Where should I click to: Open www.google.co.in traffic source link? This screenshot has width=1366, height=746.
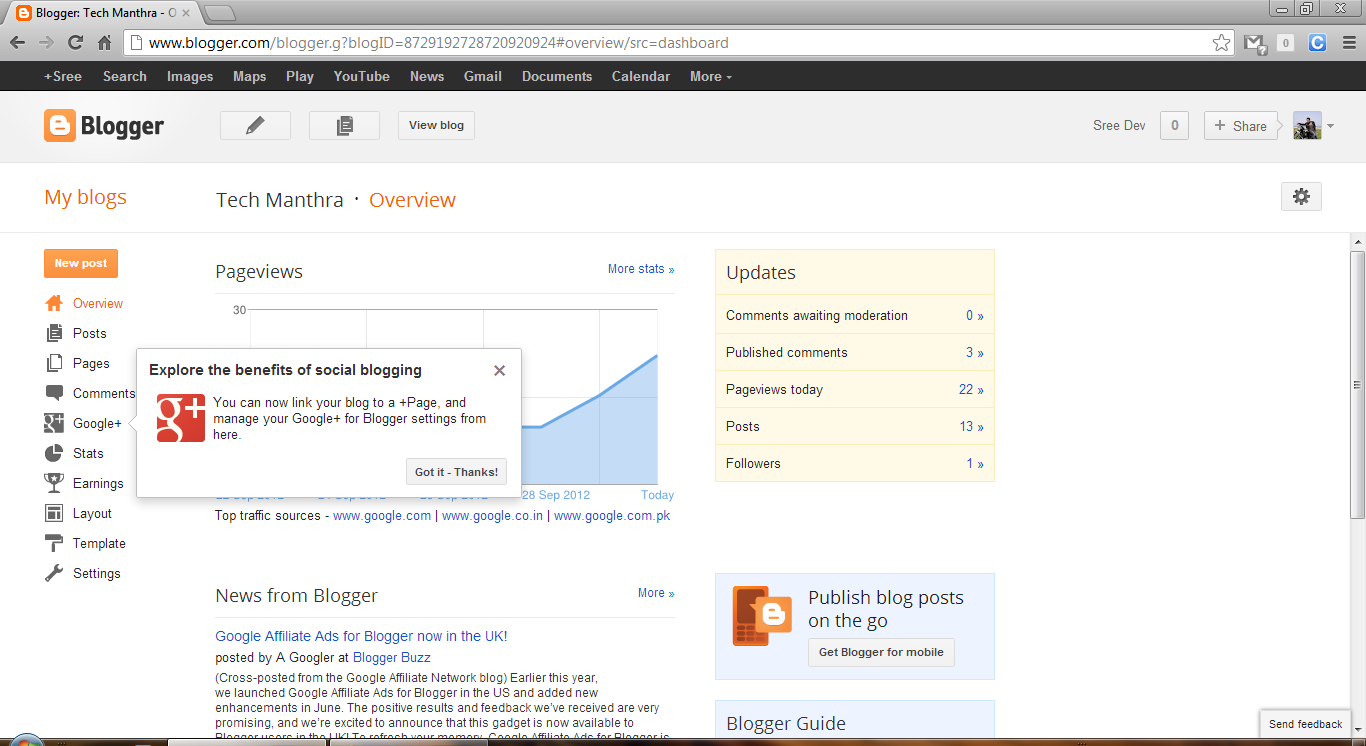[493, 516]
